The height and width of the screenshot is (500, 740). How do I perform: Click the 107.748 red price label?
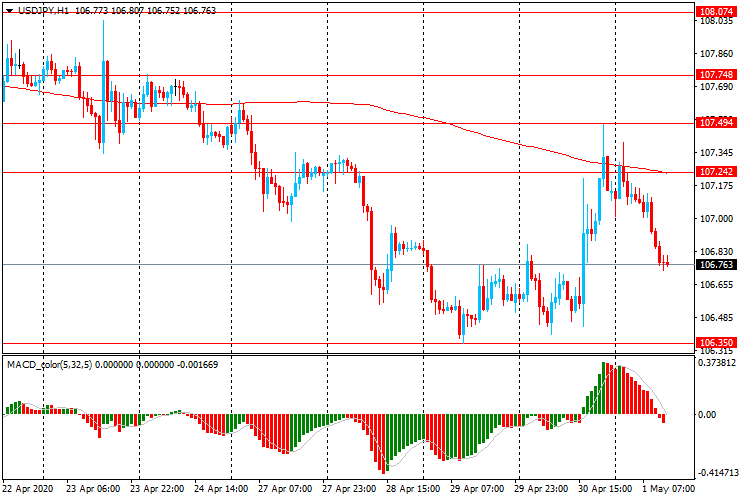[716, 75]
